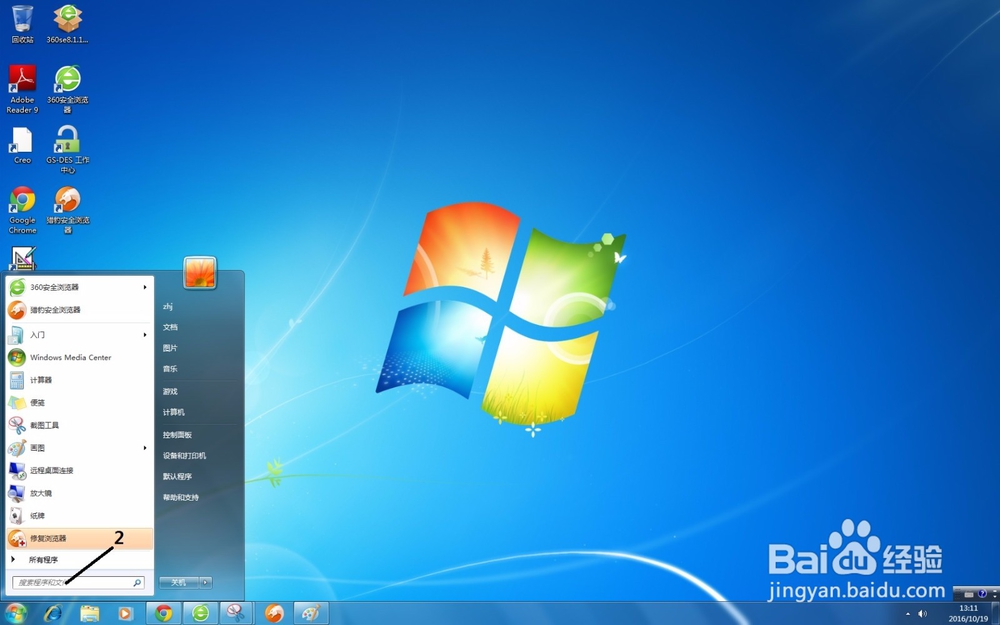This screenshot has width=1000, height=625.
Task: Switch to Paint on the taskbar
Action: [x=311, y=614]
